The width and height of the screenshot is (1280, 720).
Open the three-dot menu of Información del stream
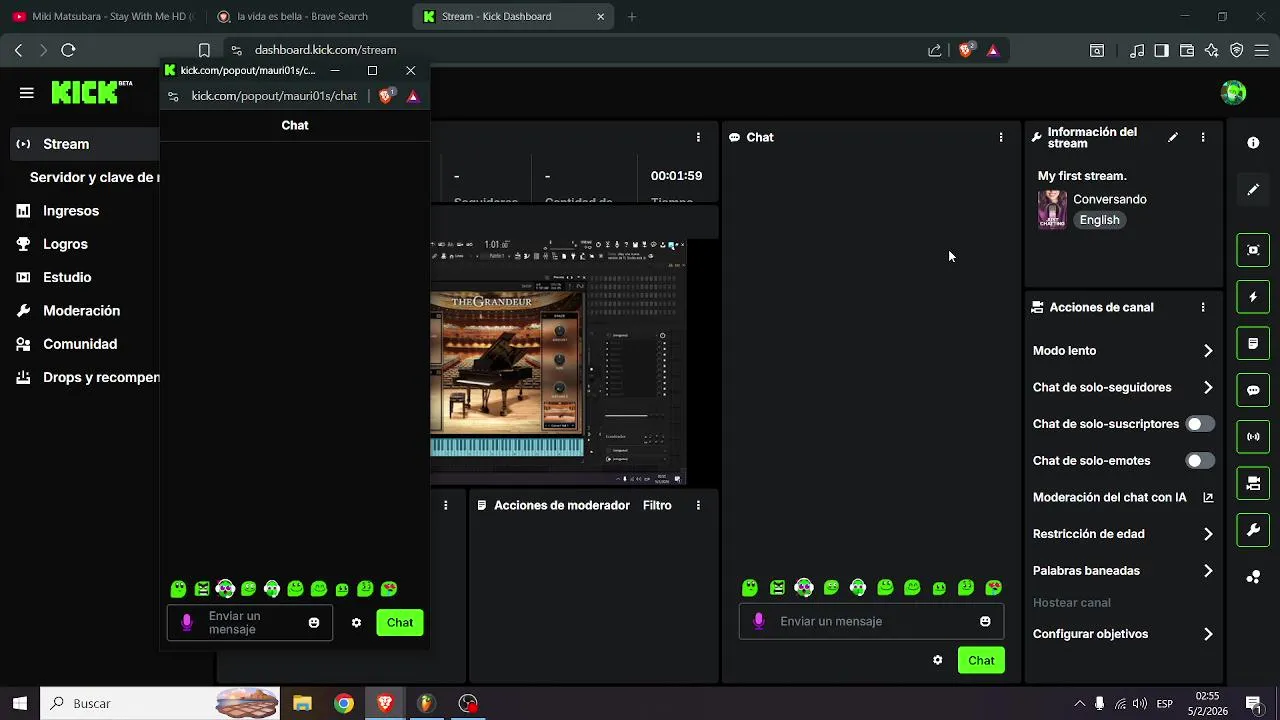coord(1203,137)
